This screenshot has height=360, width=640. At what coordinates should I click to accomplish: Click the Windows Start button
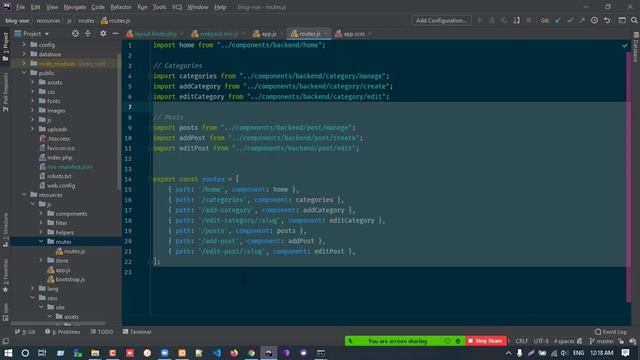coord(8,353)
